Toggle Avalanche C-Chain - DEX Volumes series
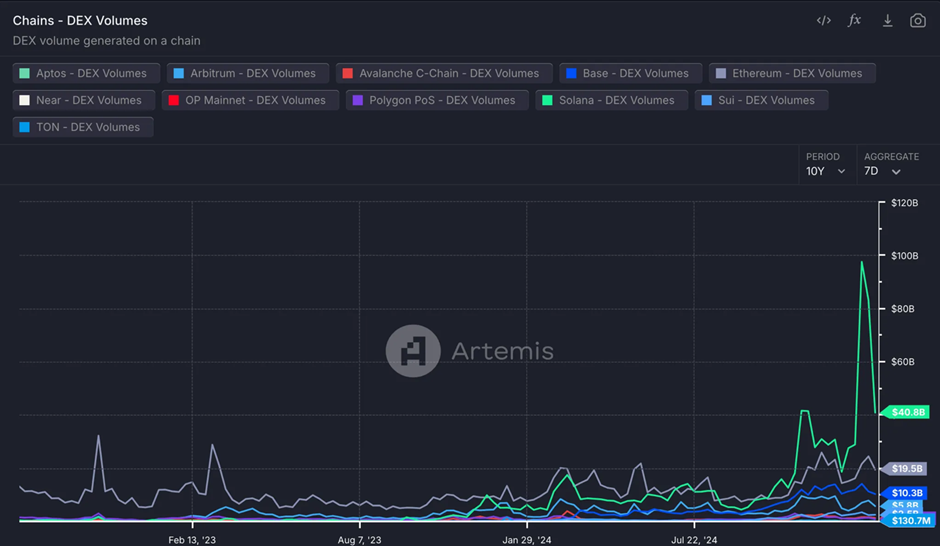 444,73
